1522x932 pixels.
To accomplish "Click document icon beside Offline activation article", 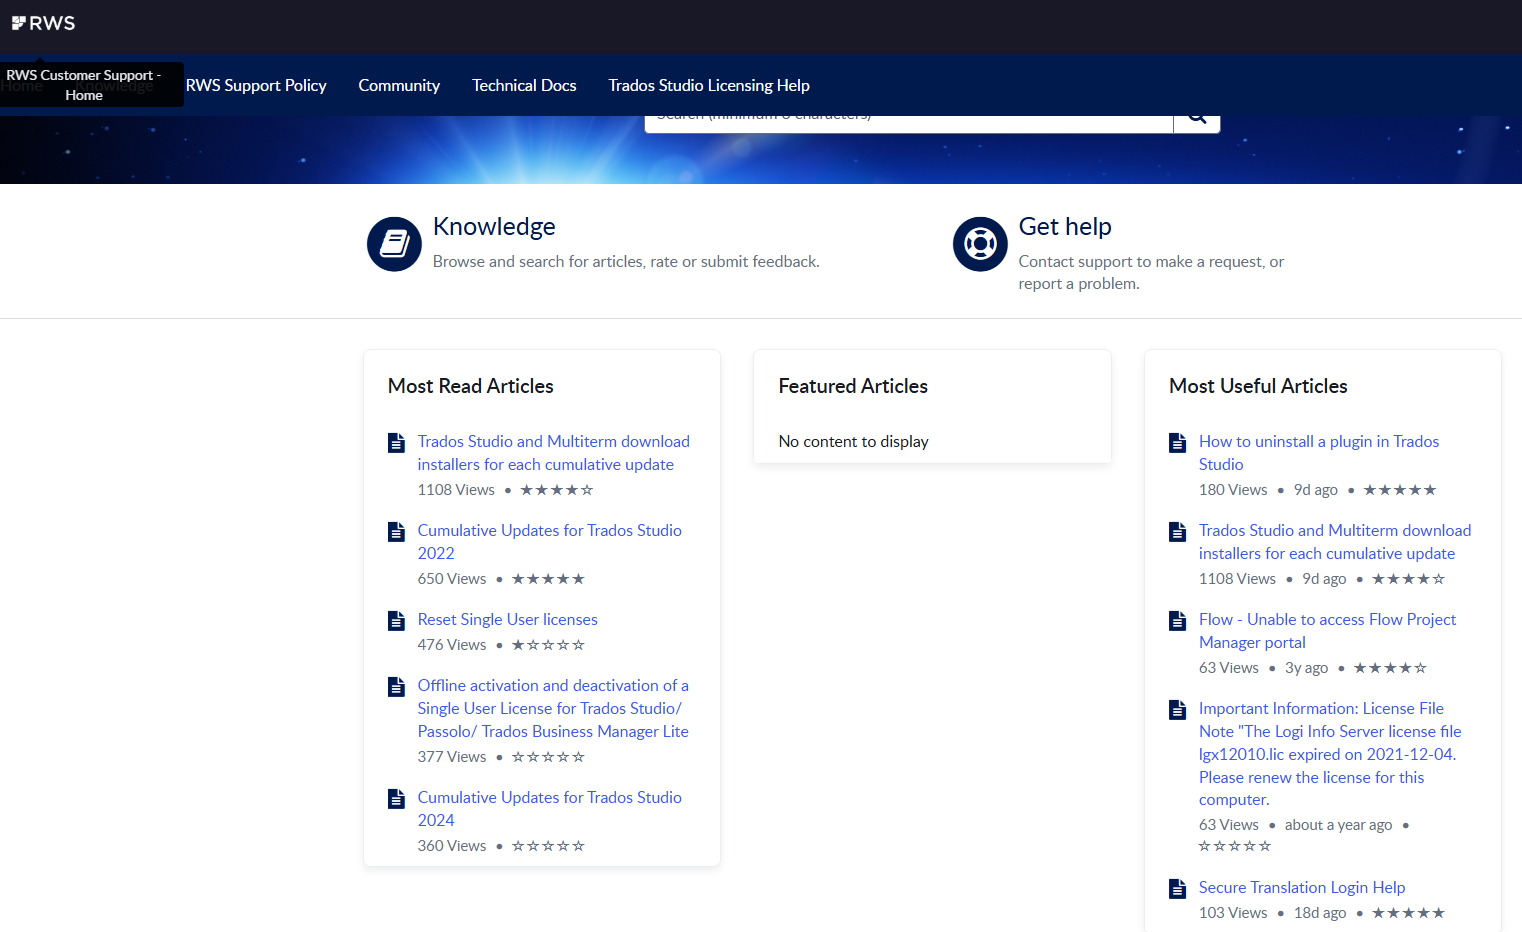I will pos(396,687).
